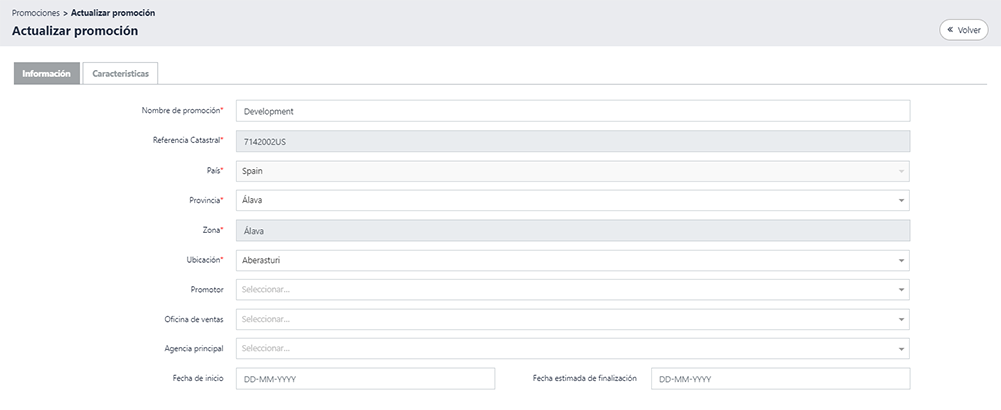Click the Volver back button
Screen dimensions: 1001x410
click(x=963, y=30)
